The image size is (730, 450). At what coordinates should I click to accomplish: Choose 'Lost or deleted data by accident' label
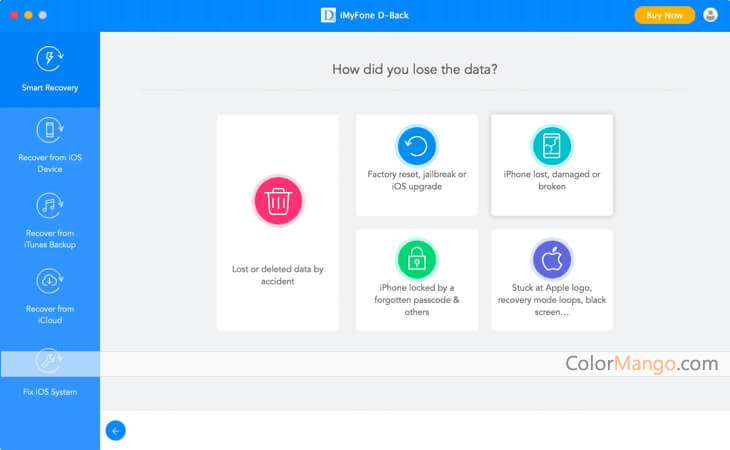277,275
